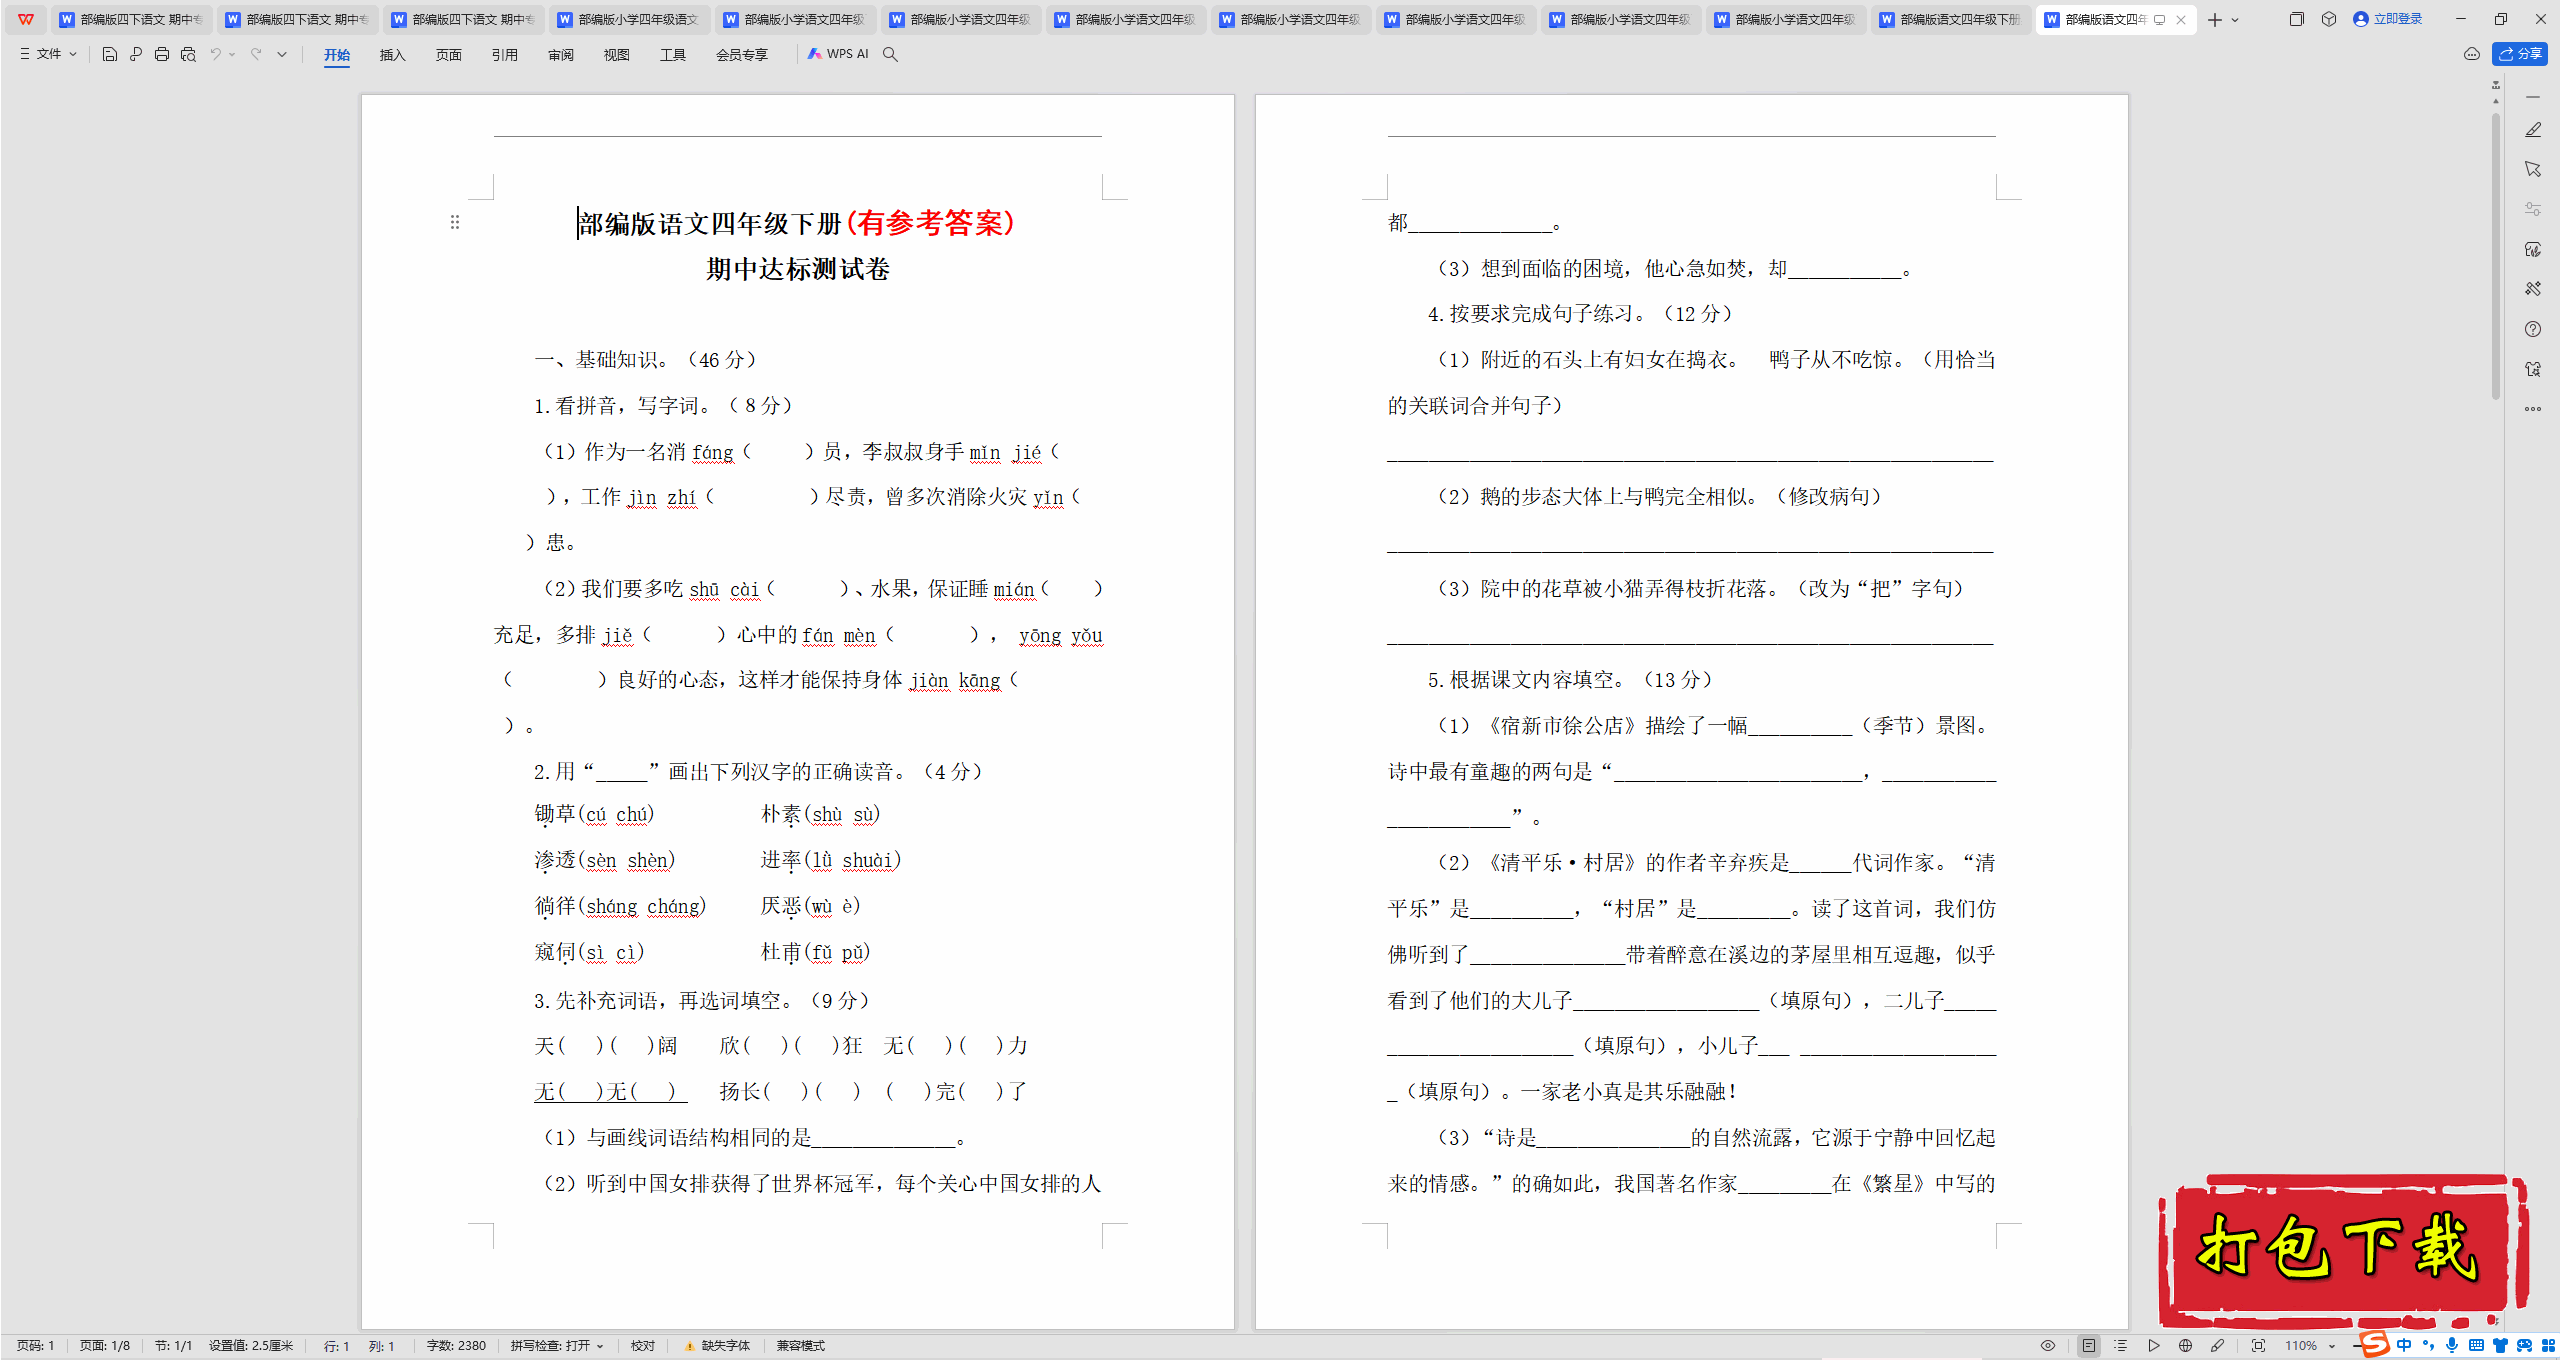This screenshot has height=1360, width=2560.
Task: Open the 工具 ribbon tab
Action: coord(672,55)
